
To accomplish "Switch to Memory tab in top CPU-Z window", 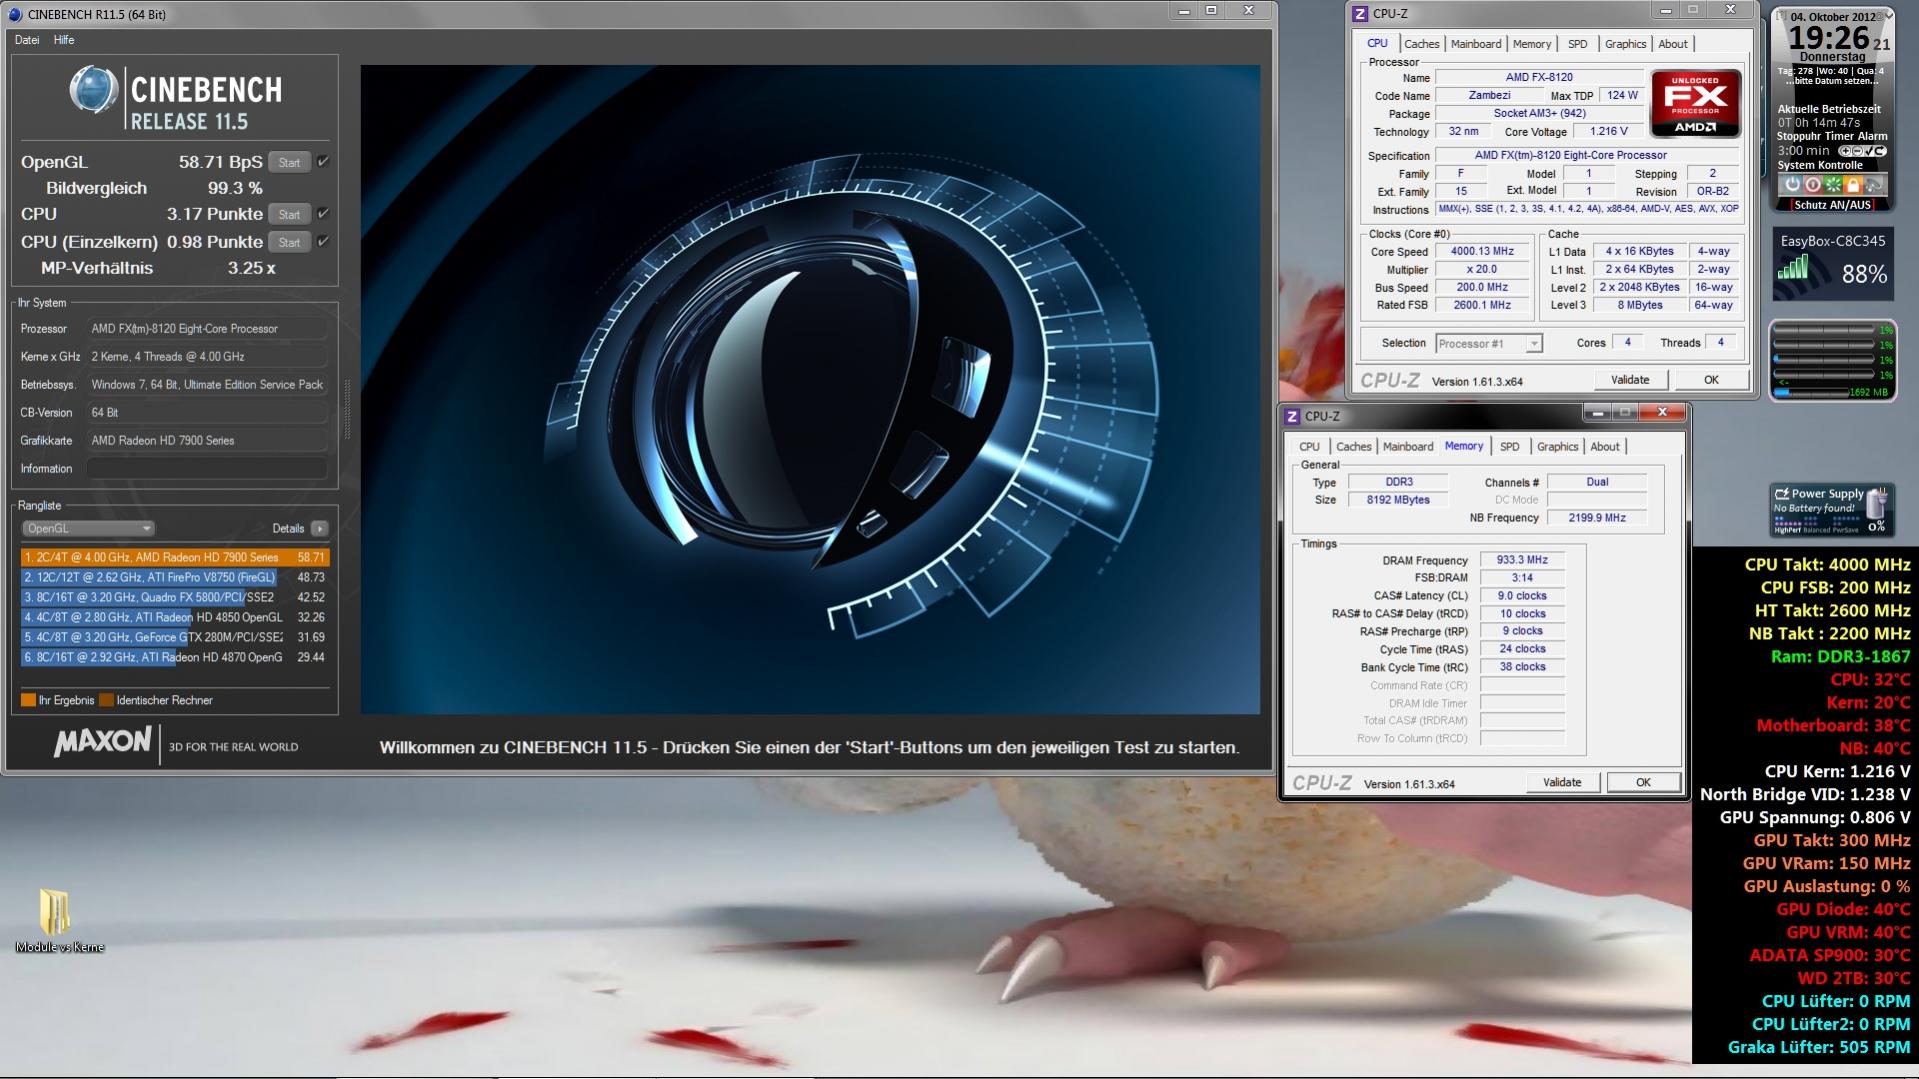I will click(x=1532, y=44).
